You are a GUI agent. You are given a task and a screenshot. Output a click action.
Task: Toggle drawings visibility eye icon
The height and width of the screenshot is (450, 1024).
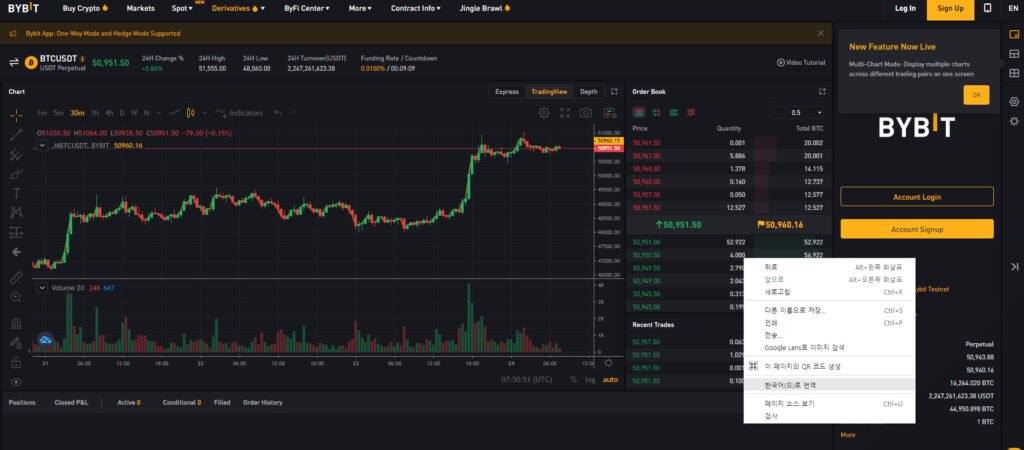coord(16,382)
